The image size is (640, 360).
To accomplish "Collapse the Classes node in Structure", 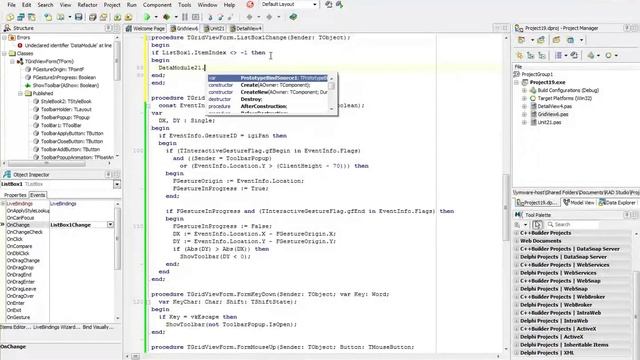I will click(x=4, y=53).
